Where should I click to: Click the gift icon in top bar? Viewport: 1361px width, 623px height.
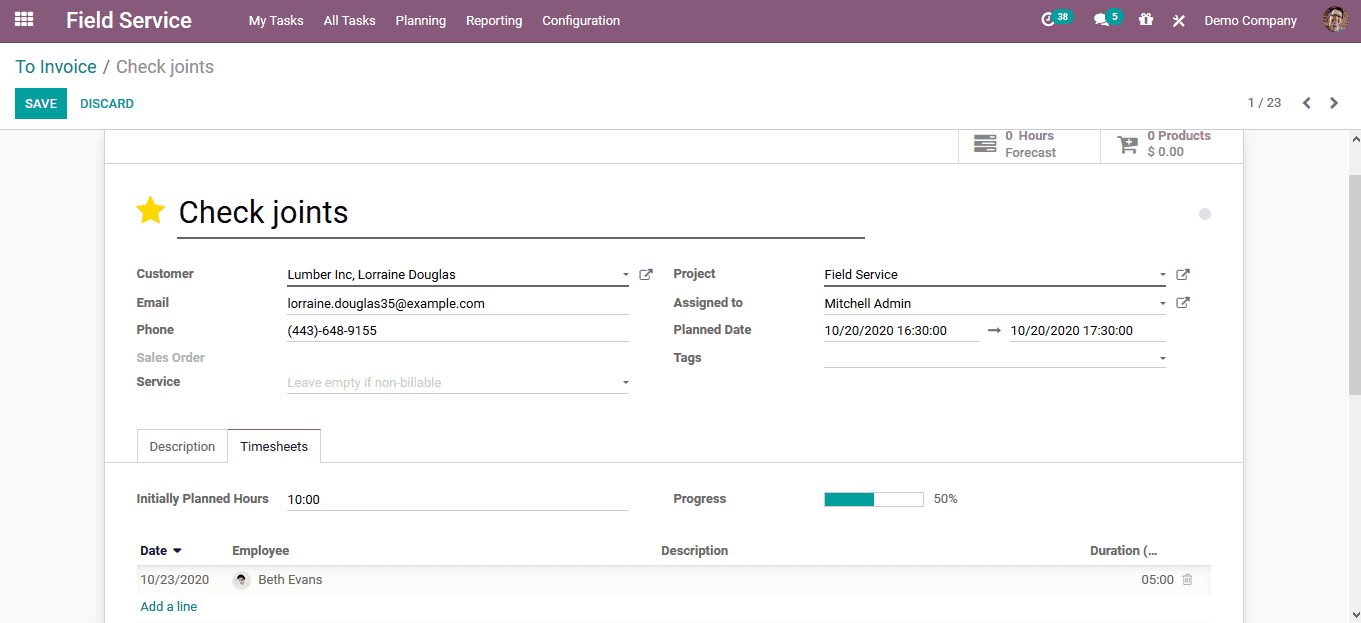pyautogui.click(x=1146, y=20)
